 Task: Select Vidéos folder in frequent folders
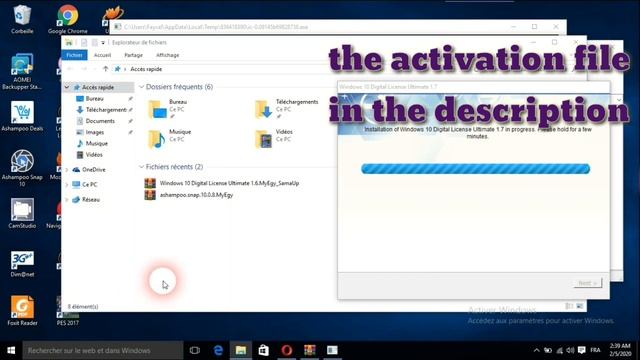[273, 139]
